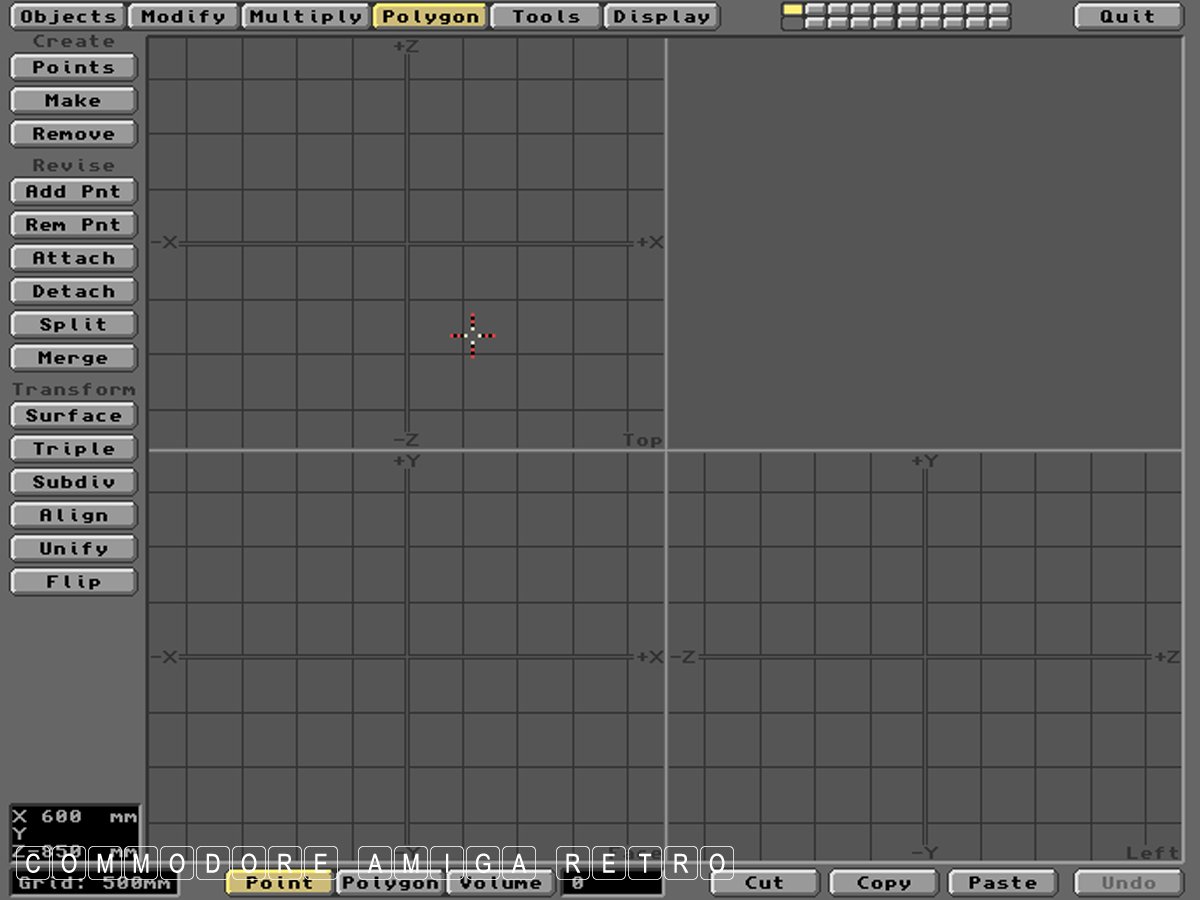The height and width of the screenshot is (900, 1200).
Task: Click the Split button
Action: point(73,325)
